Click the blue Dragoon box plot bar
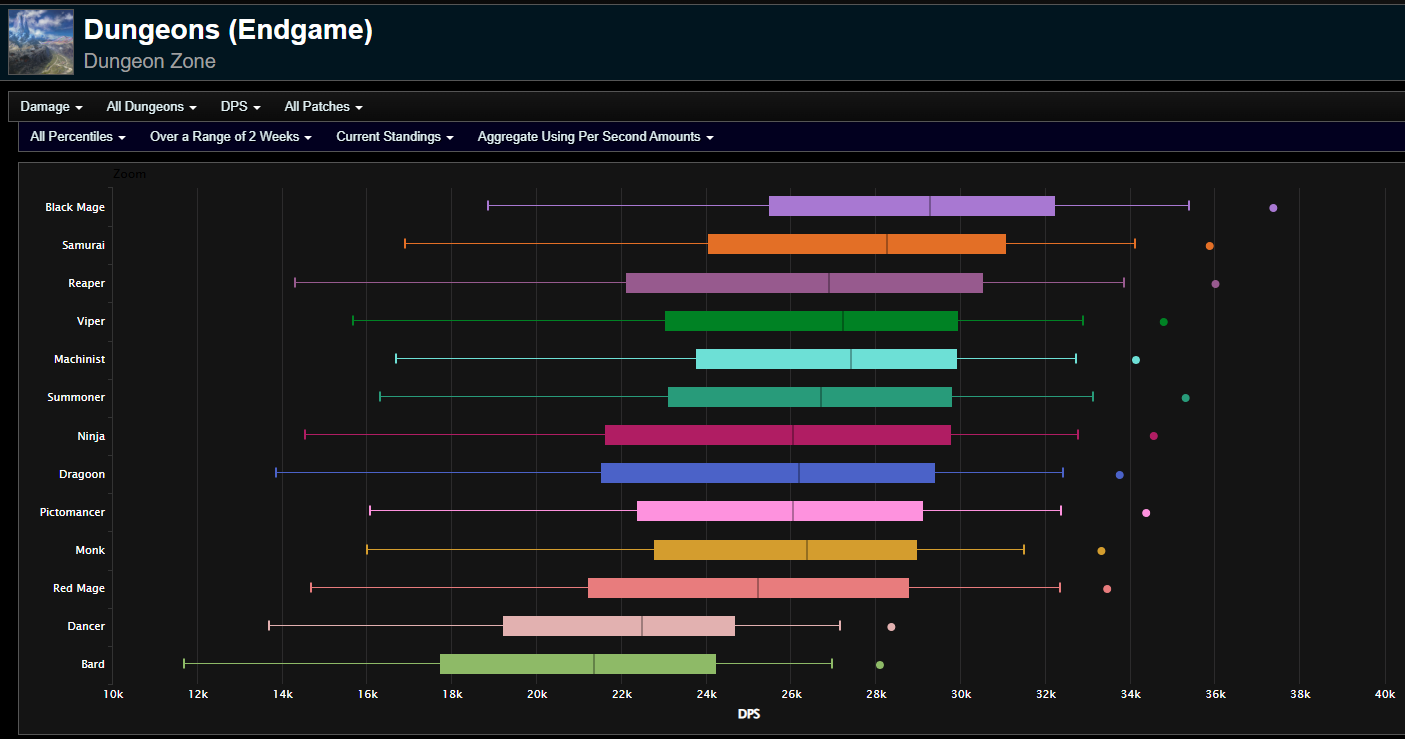This screenshot has width=1405, height=739. pos(768,473)
